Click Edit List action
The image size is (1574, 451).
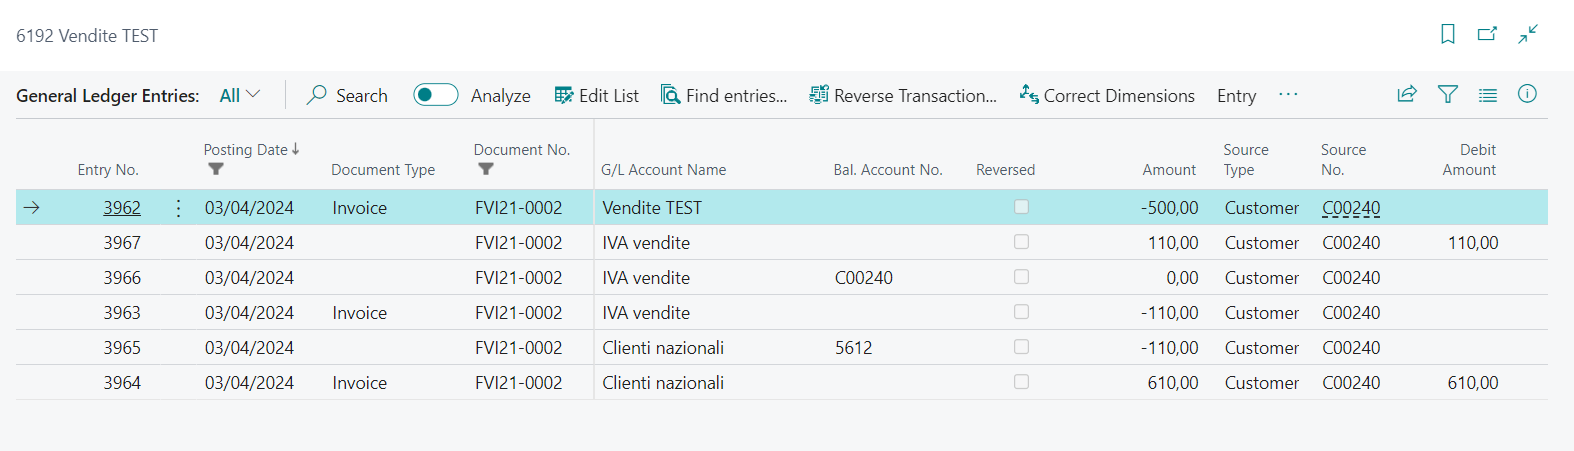click(x=597, y=95)
